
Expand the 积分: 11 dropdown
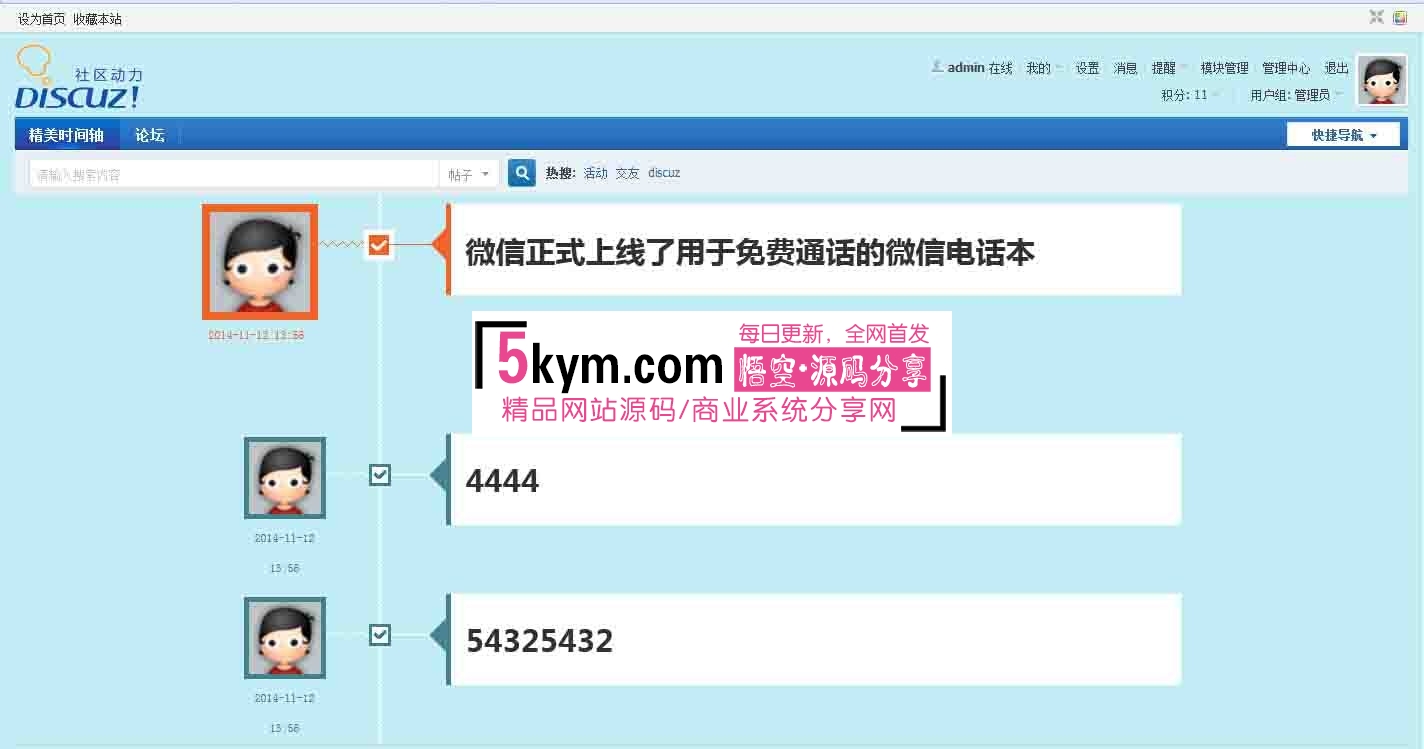(1190, 95)
